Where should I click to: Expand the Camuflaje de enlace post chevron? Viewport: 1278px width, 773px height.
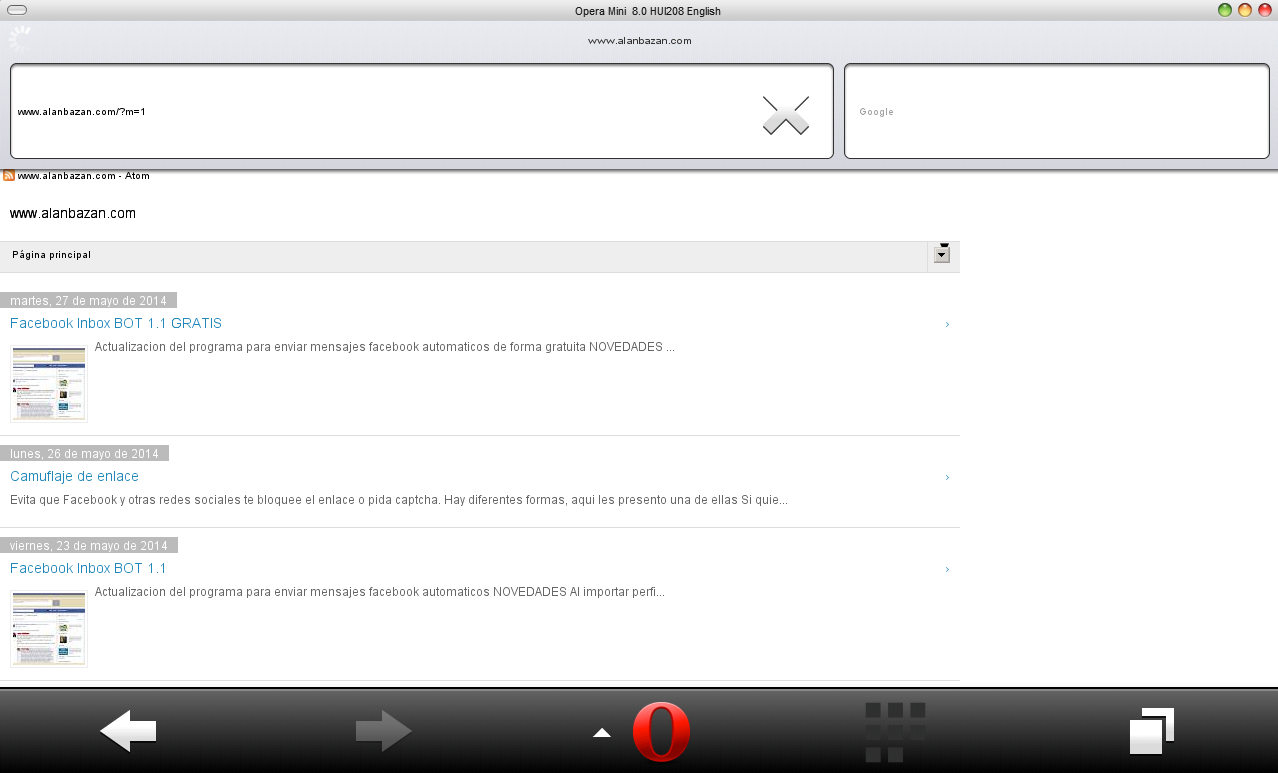coord(946,477)
